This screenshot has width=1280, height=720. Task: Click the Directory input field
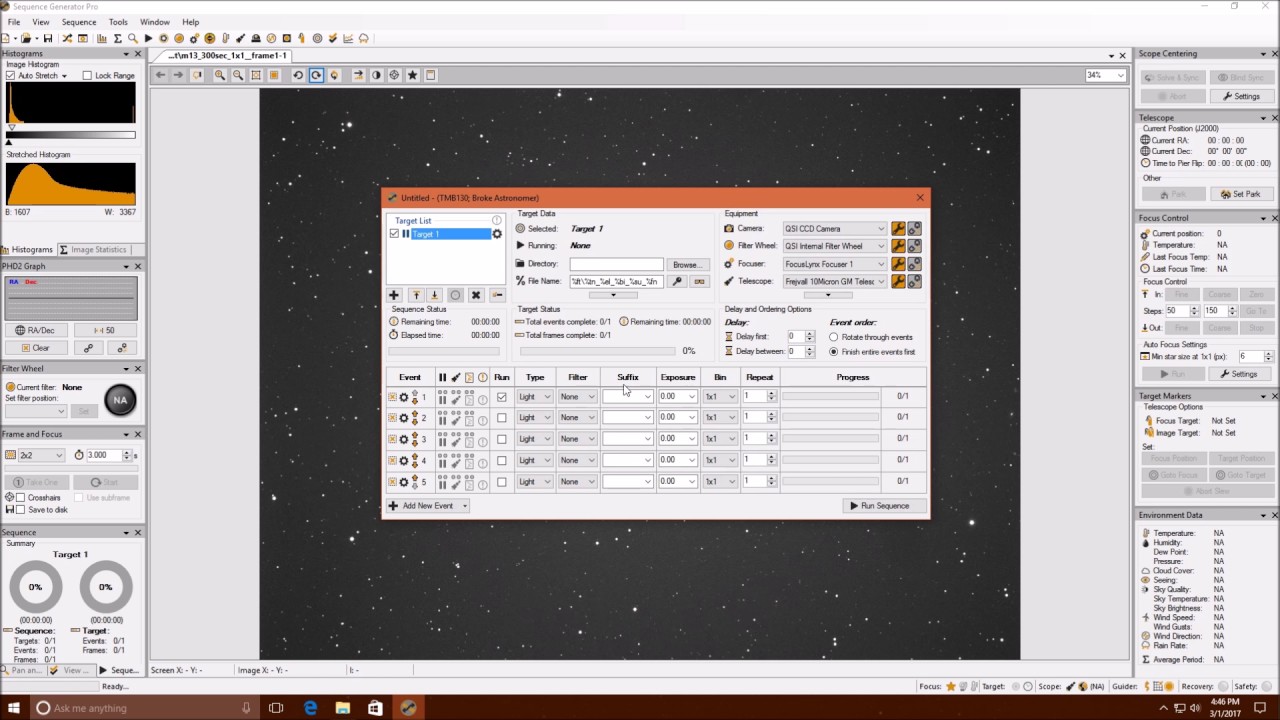pos(616,265)
